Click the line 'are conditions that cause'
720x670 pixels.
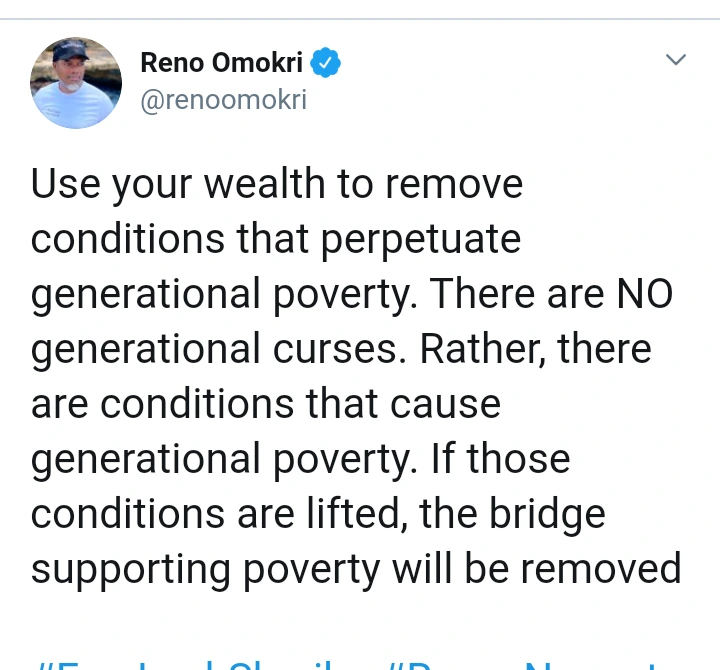tap(265, 404)
